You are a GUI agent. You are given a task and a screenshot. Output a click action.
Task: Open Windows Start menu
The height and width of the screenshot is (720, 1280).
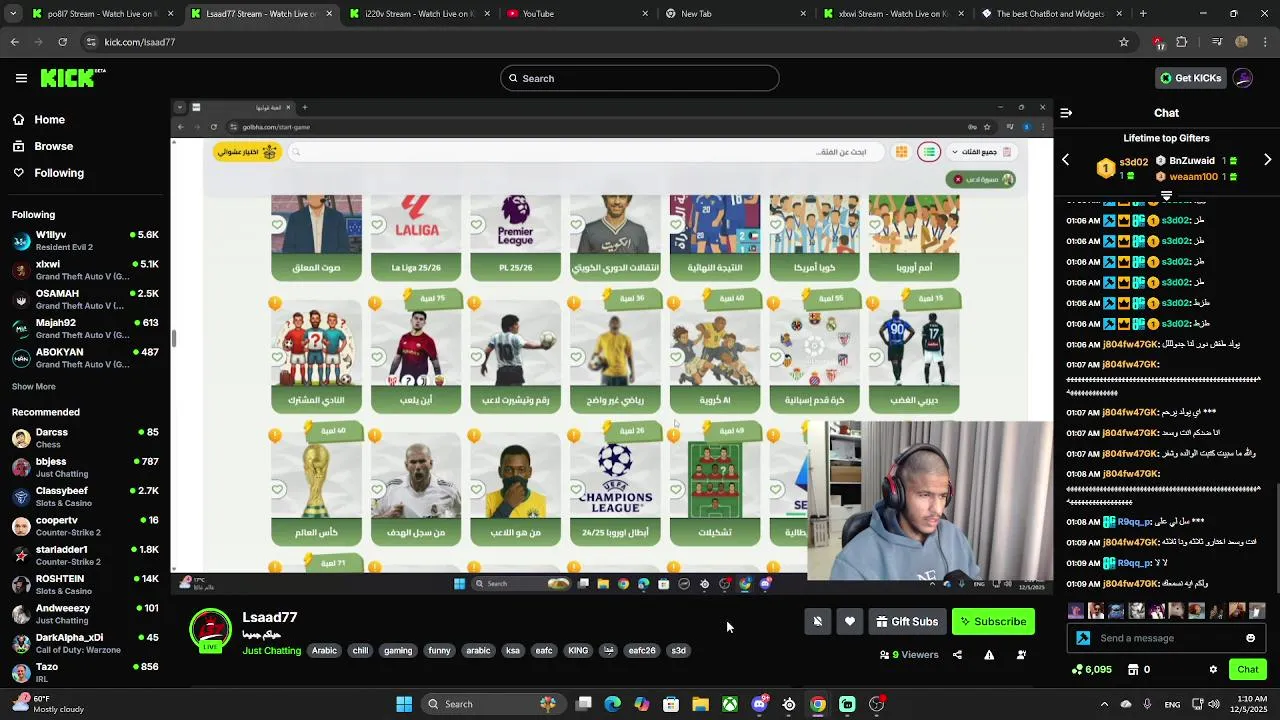pyautogui.click(x=404, y=704)
